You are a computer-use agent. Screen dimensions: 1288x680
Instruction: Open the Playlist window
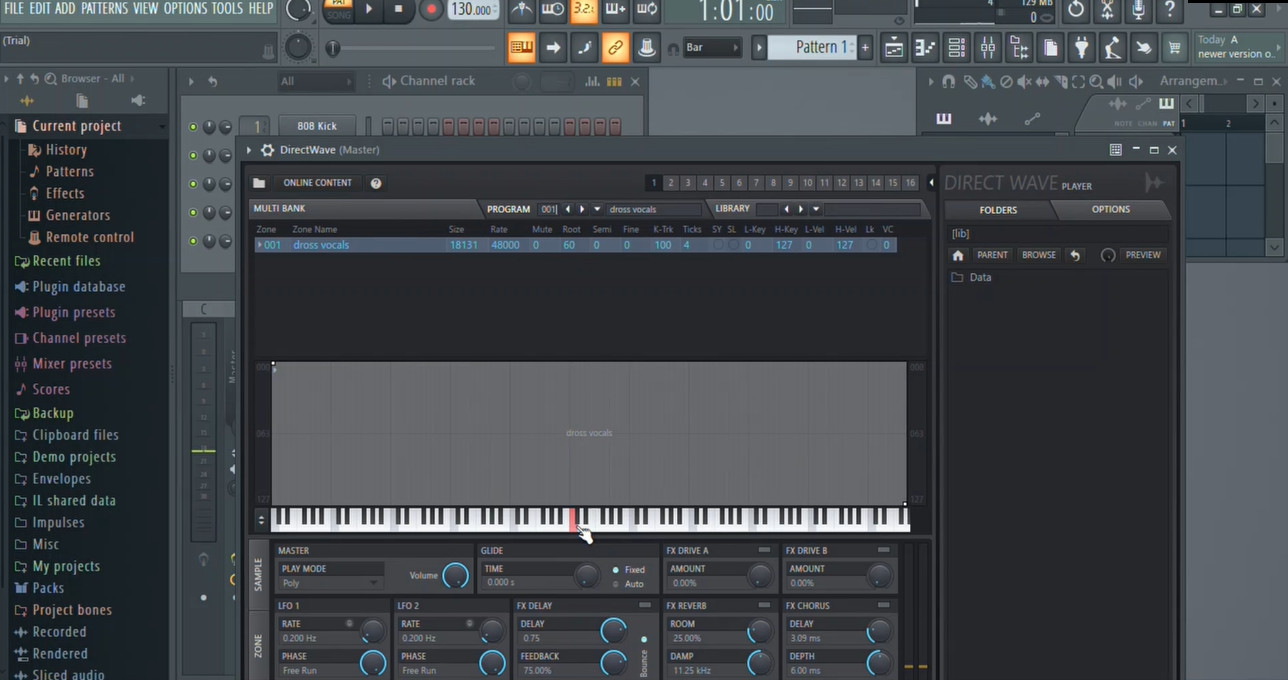pyautogui.click(x=893, y=47)
